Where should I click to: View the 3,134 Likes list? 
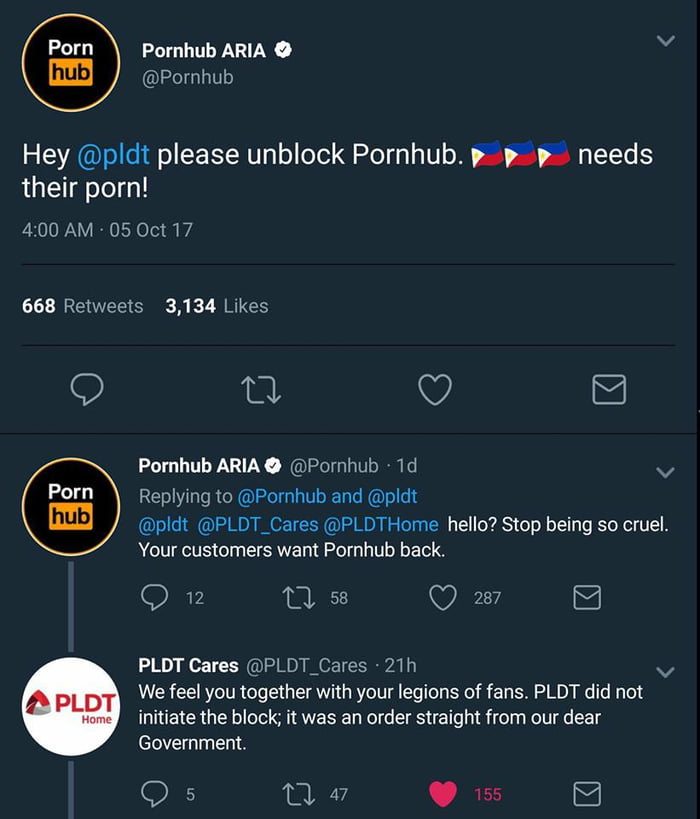point(217,306)
